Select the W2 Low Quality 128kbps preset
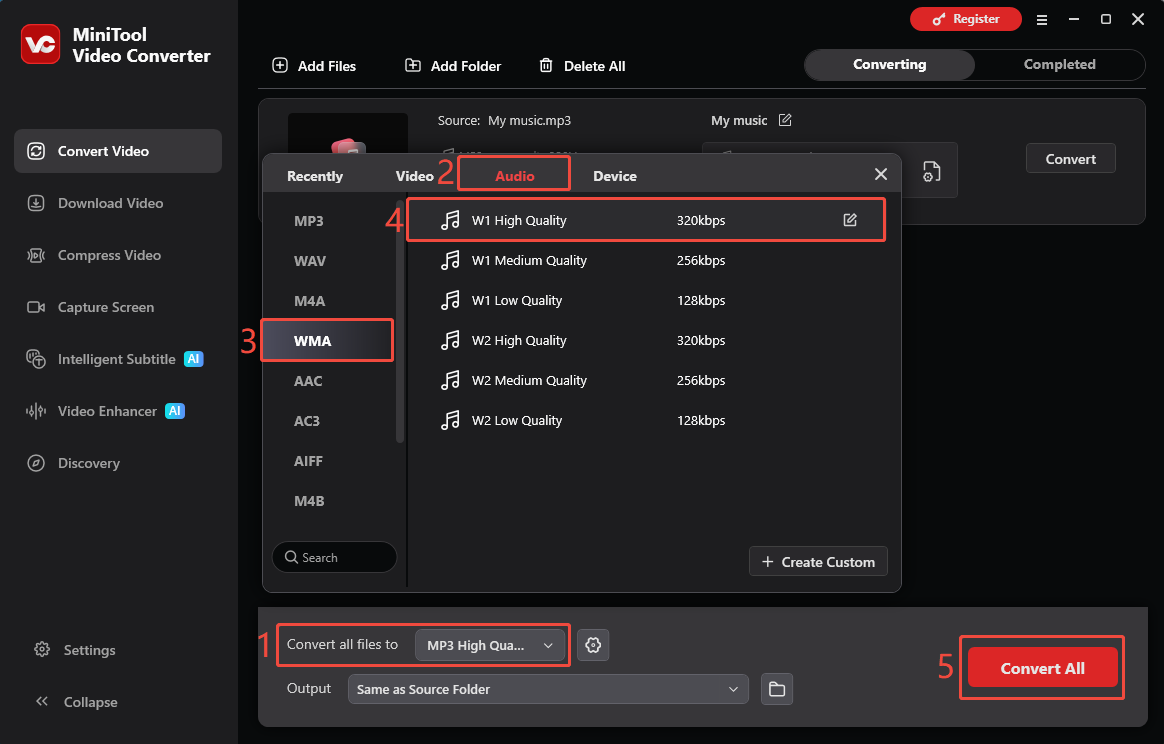This screenshot has width=1164, height=744. point(646,421)
